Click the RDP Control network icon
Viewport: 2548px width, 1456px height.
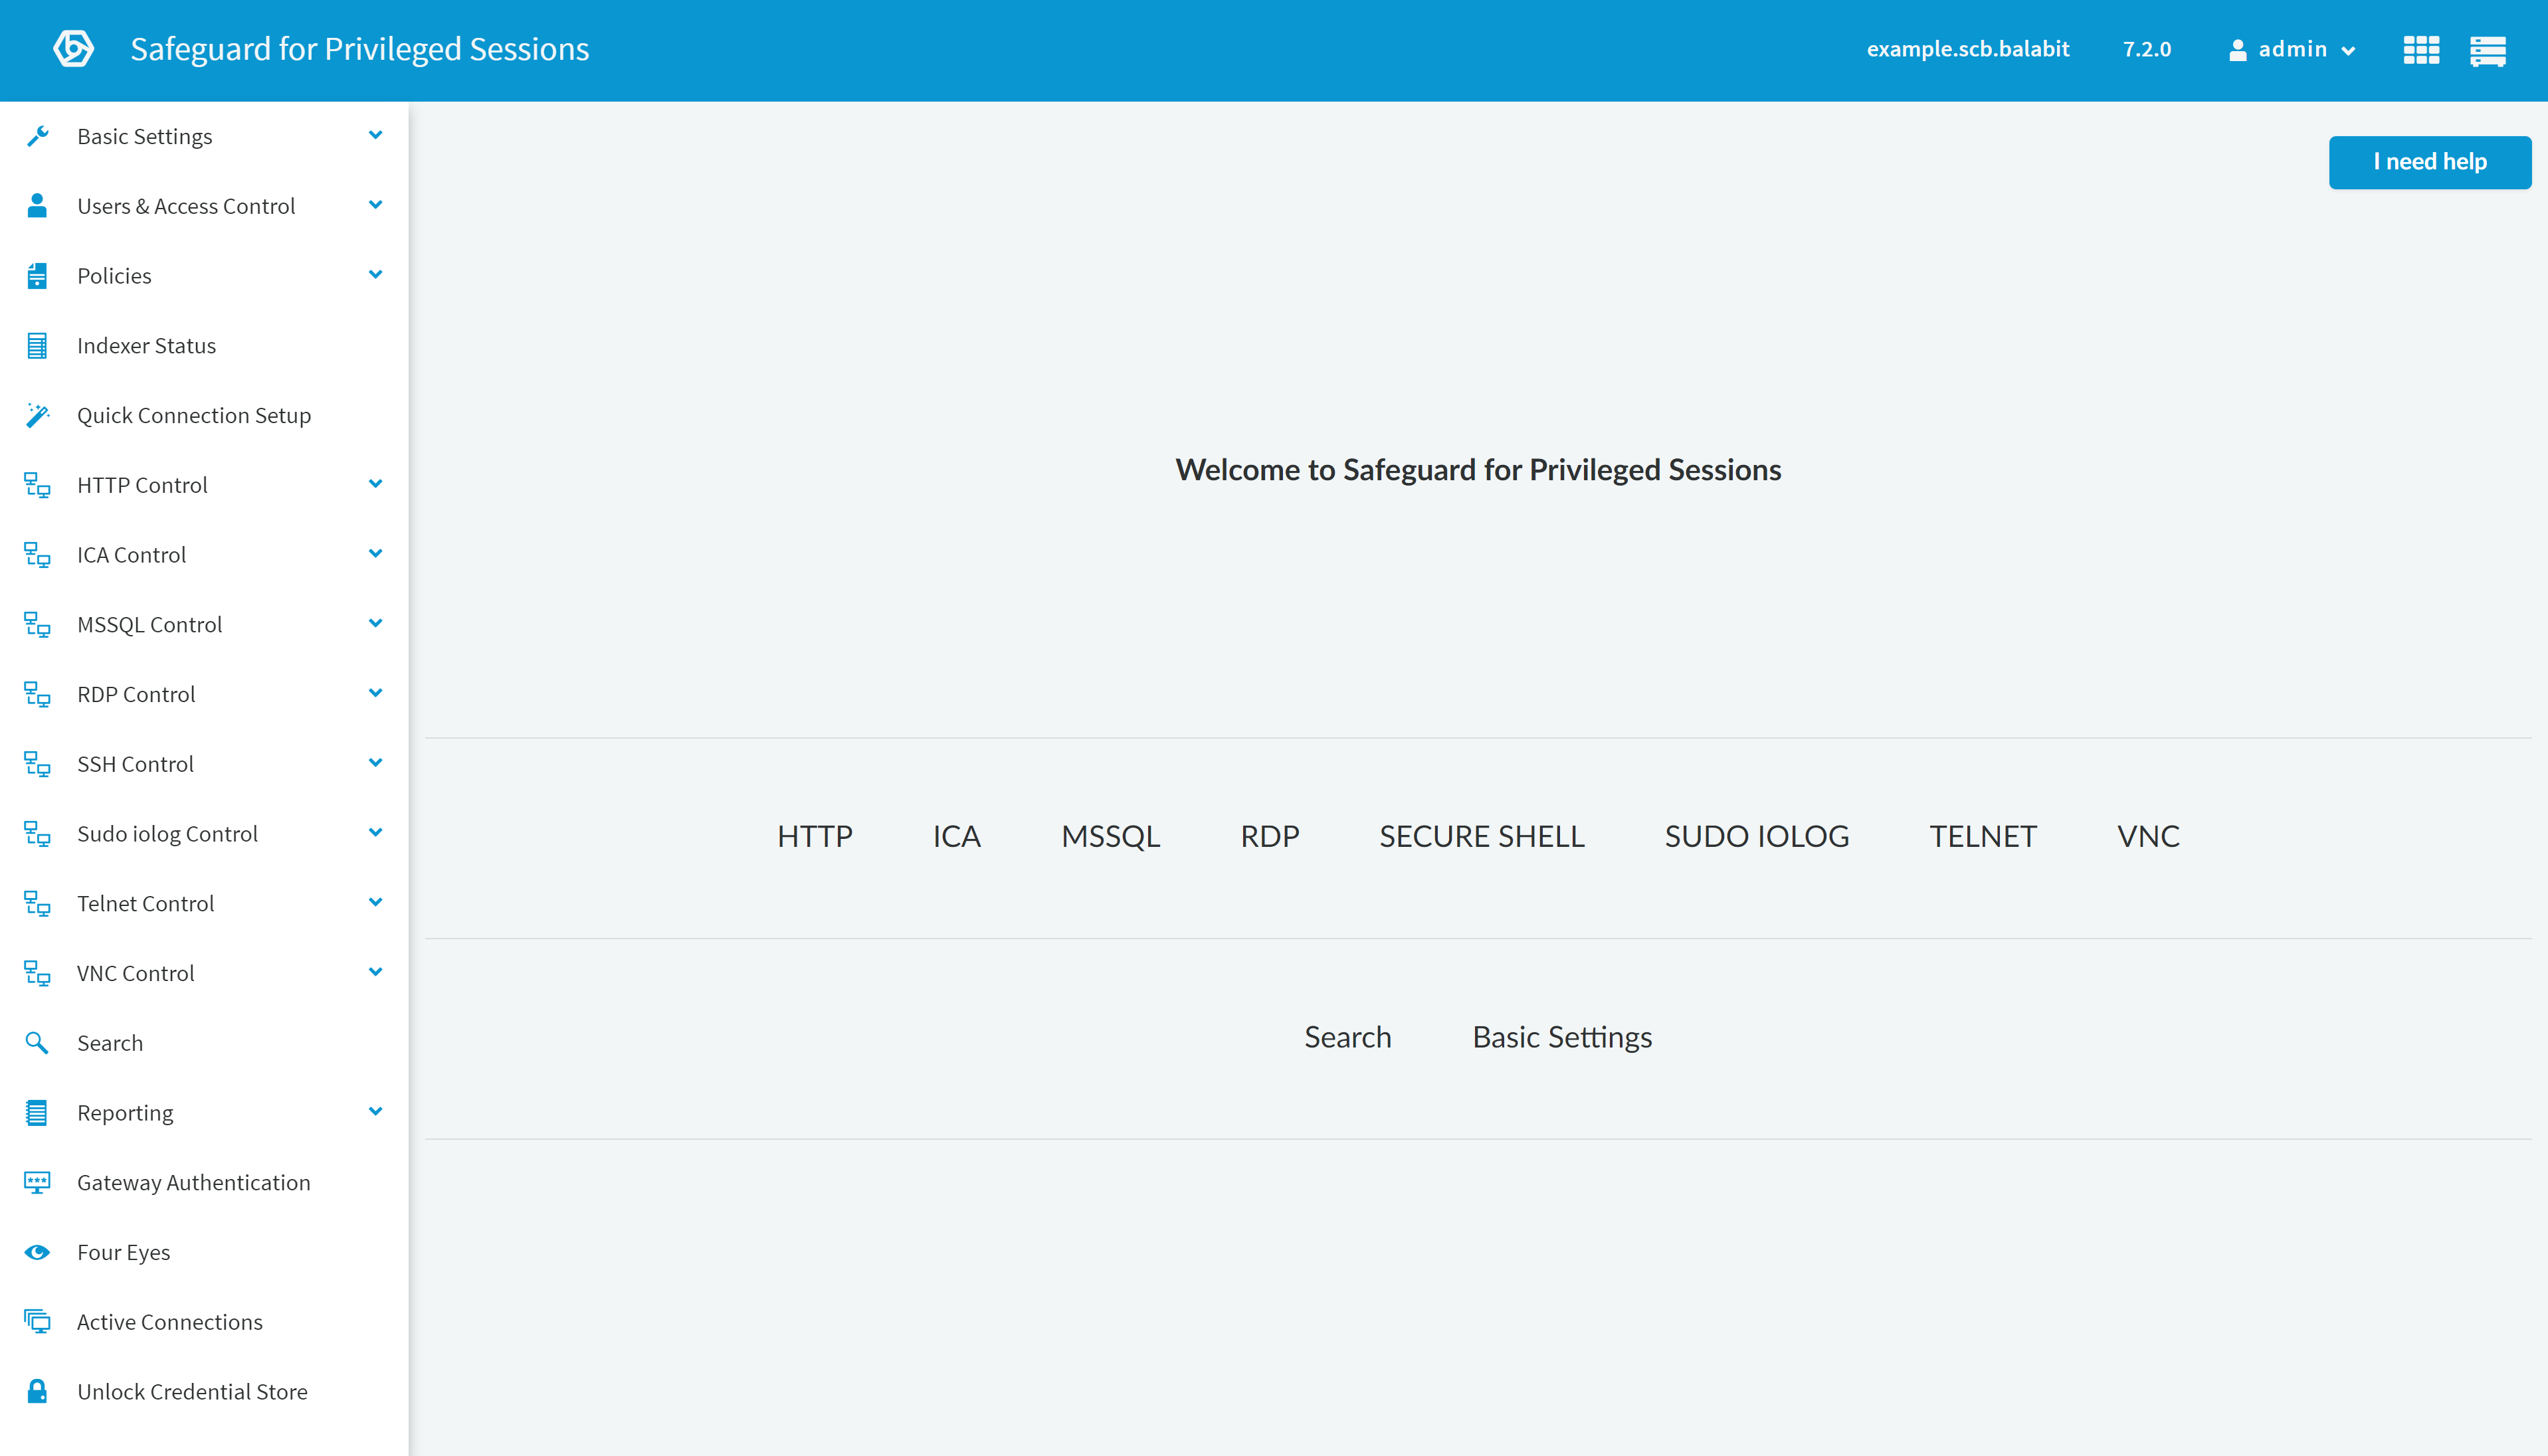pos(37,694)
